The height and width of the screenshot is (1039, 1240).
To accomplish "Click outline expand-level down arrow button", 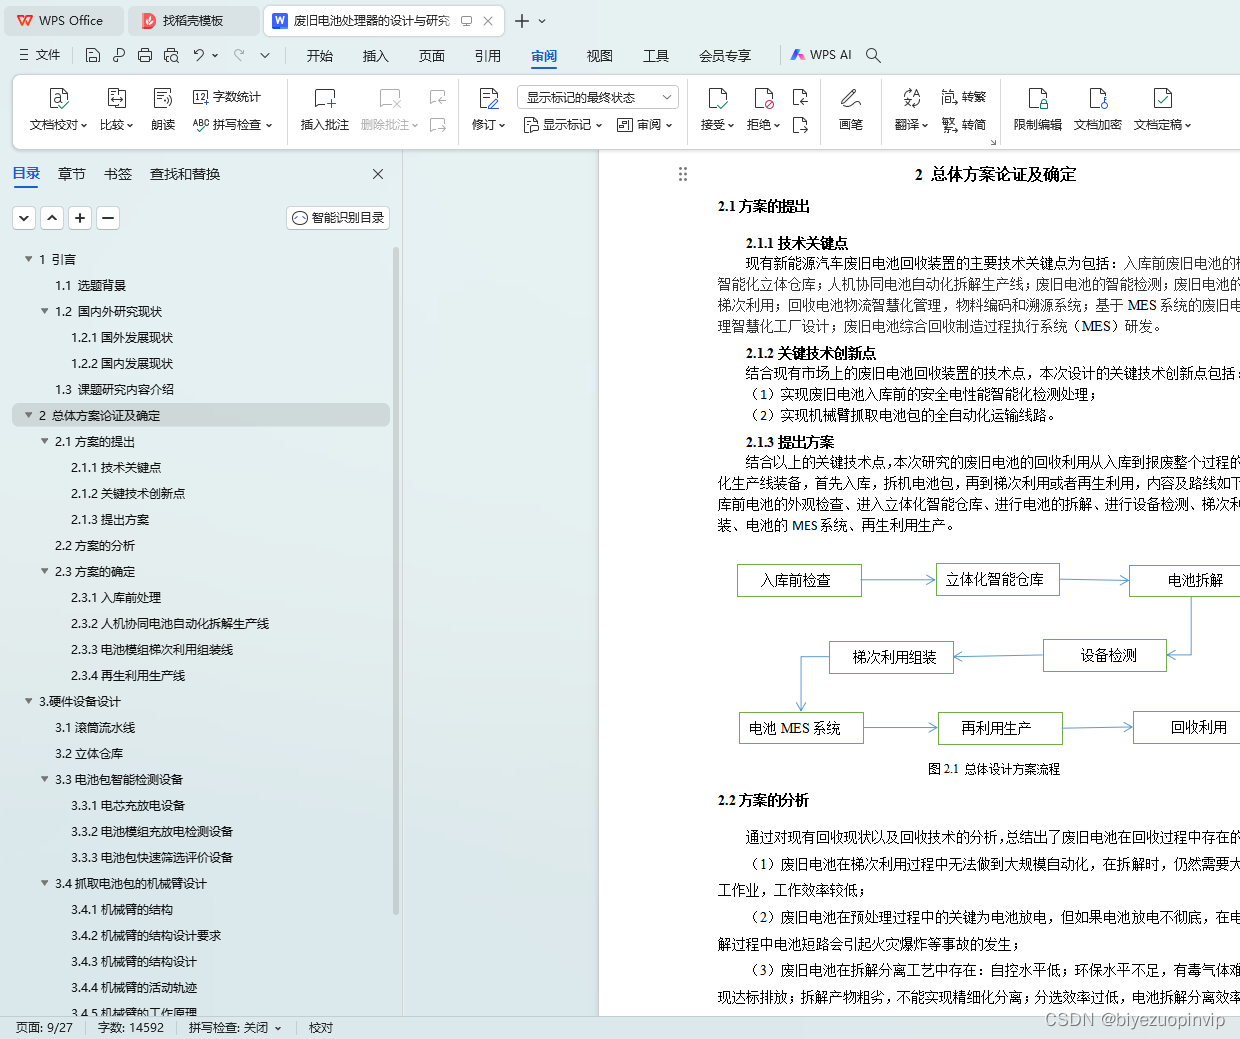I will pos(25,218).
